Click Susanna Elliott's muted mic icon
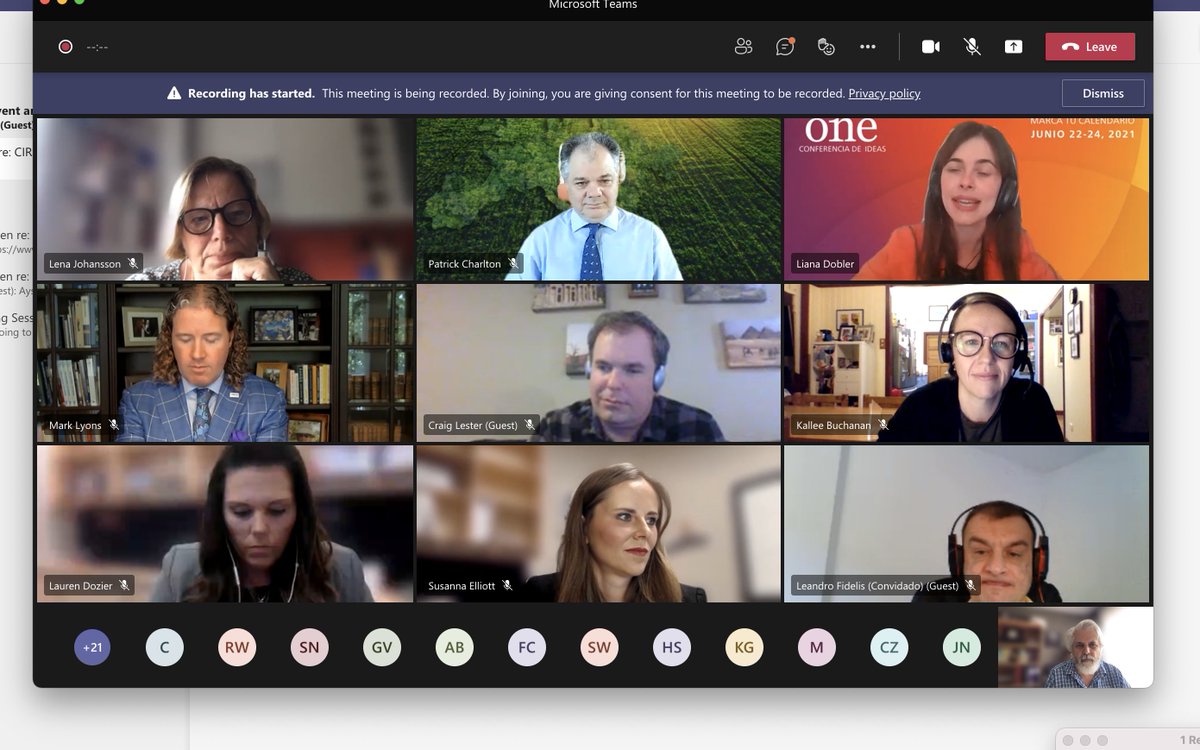 (507, 585)
